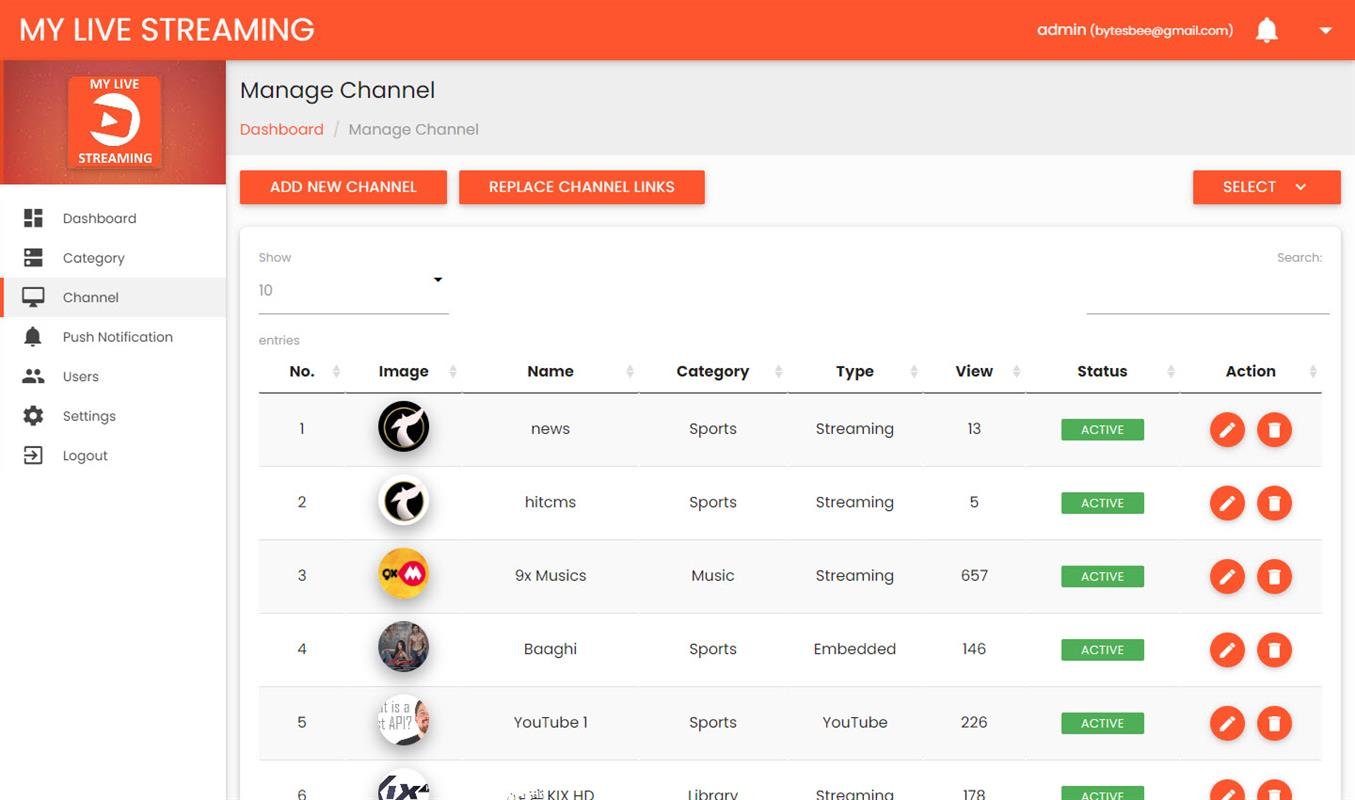Open Push Notification via bell icon

pos(33,336)
